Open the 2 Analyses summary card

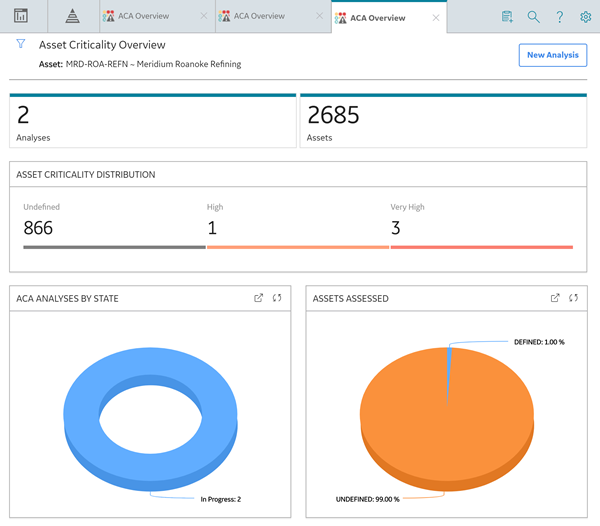tap(153, 121)
